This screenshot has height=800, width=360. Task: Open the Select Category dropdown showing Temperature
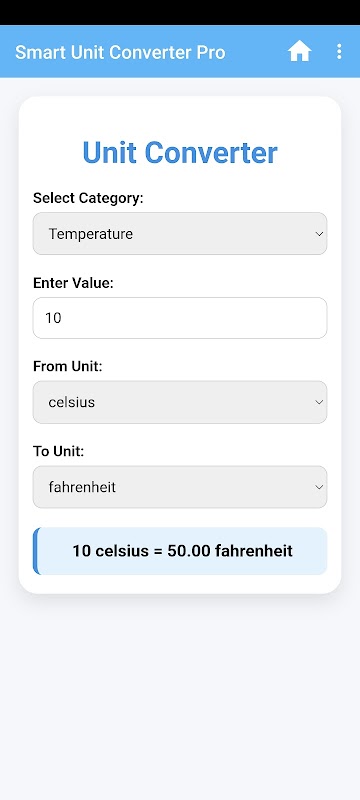coord(180,234)
